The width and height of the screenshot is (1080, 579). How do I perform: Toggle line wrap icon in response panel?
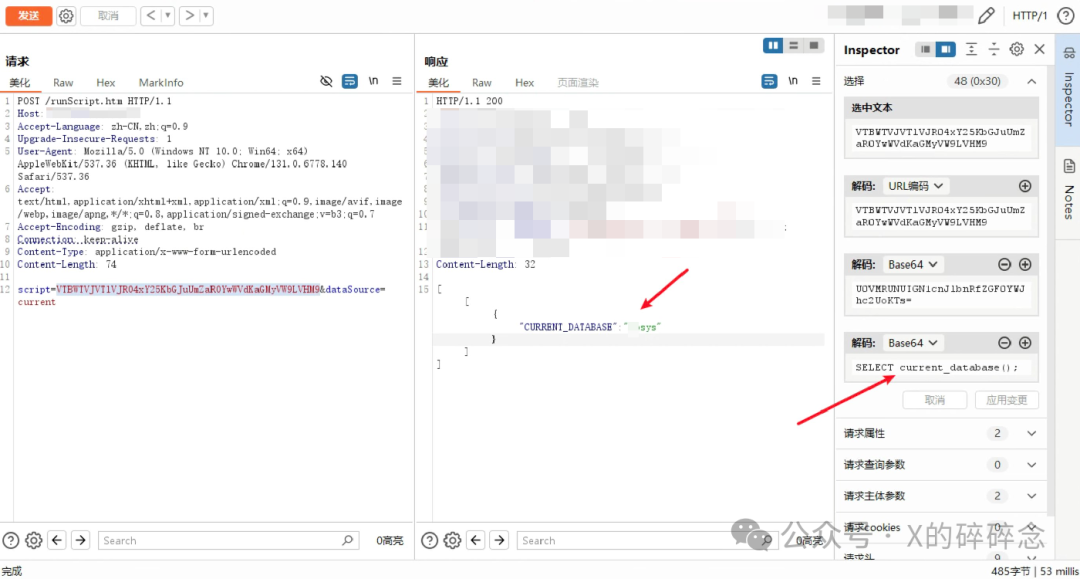(x=769, y=81)
